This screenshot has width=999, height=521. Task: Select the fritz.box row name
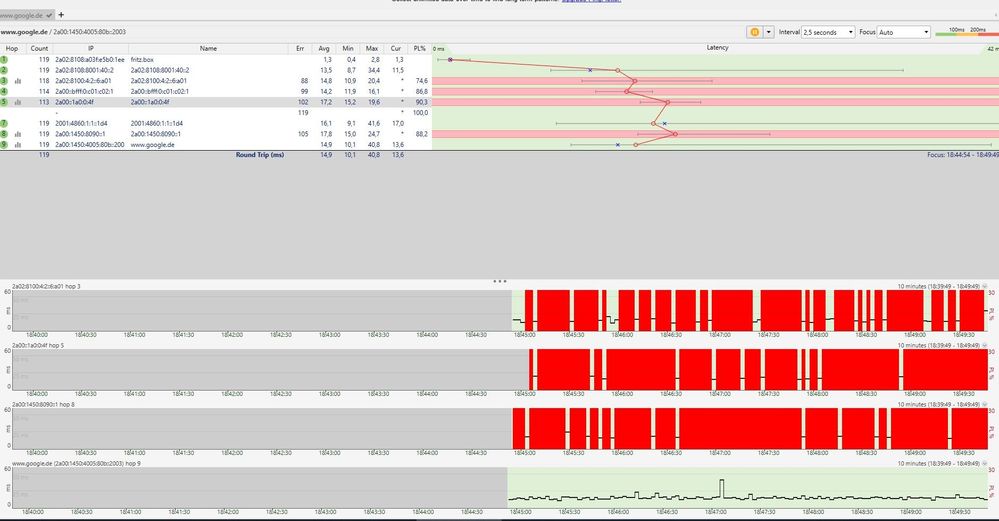tap(142, 59)
